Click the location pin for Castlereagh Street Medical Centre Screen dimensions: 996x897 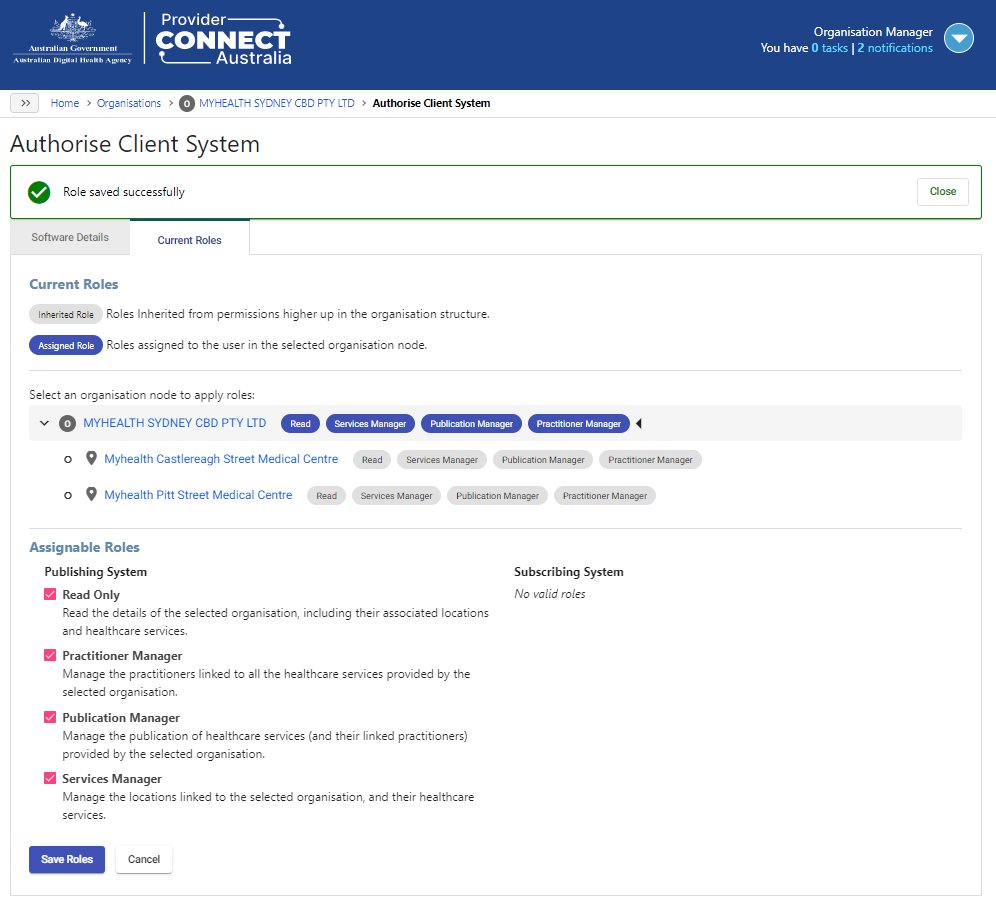(91, 459)
